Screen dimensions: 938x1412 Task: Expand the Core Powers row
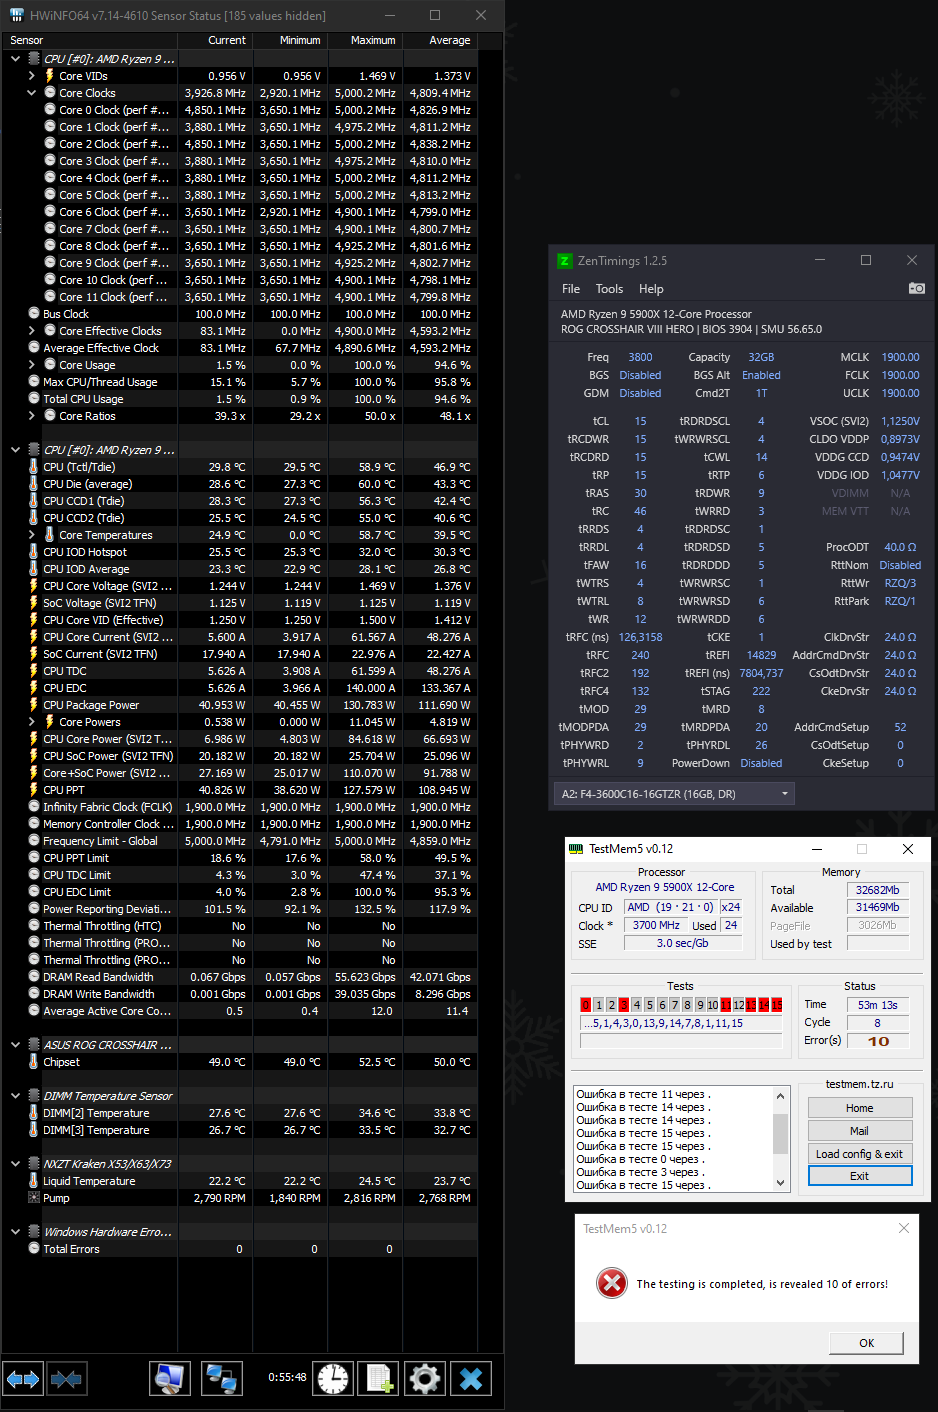tap(31, 722)
